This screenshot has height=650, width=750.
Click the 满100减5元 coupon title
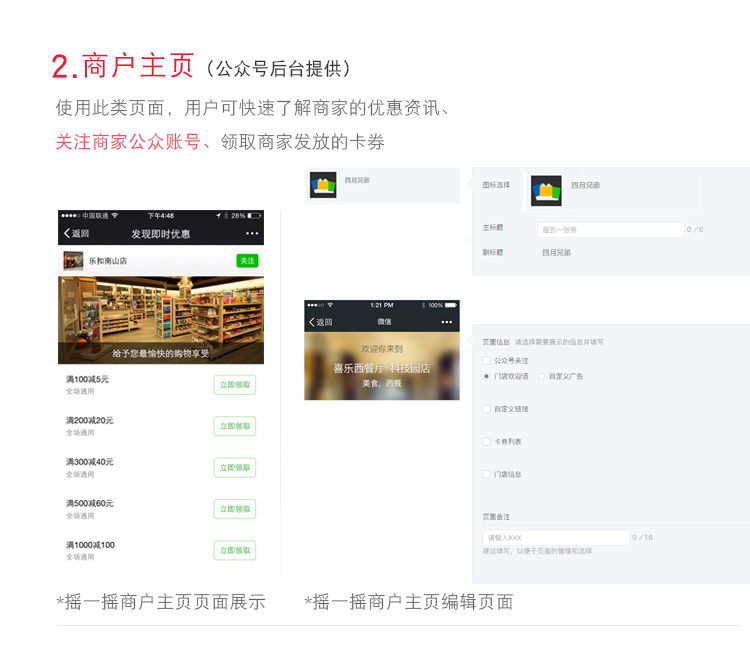click(x=87, y=379)
